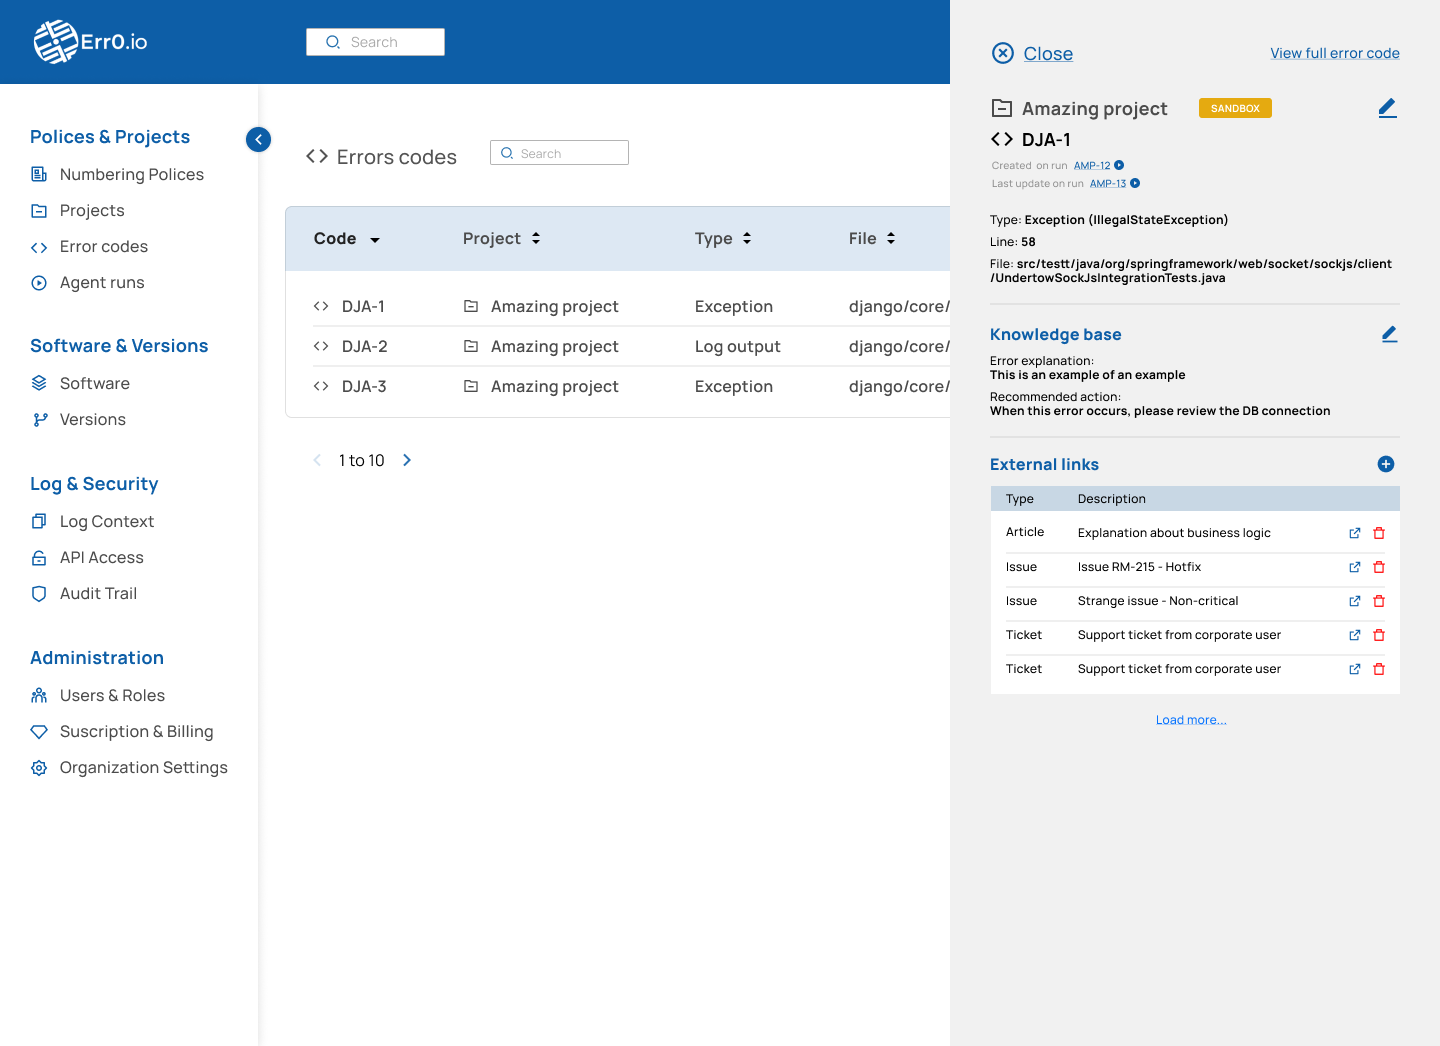This screenshot has height=1046, width=1440.
Task: Collapse the sidebar with the round chevron button
Action: (258, 139)
